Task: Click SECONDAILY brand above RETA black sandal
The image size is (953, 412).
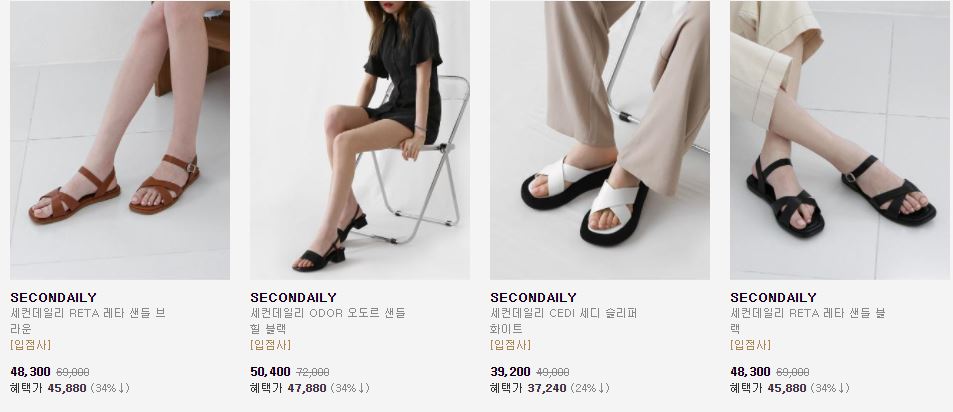Action: tap(773, 297)
